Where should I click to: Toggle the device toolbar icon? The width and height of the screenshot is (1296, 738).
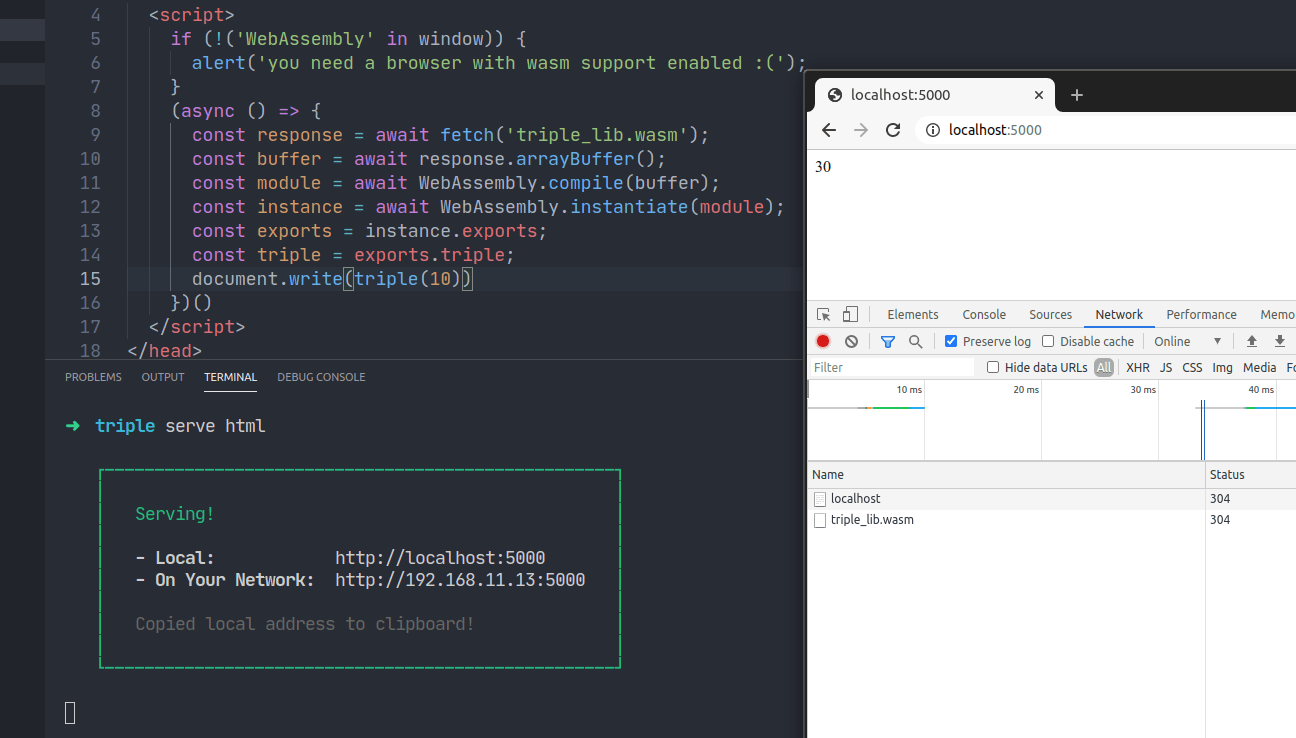pos(850,314)
